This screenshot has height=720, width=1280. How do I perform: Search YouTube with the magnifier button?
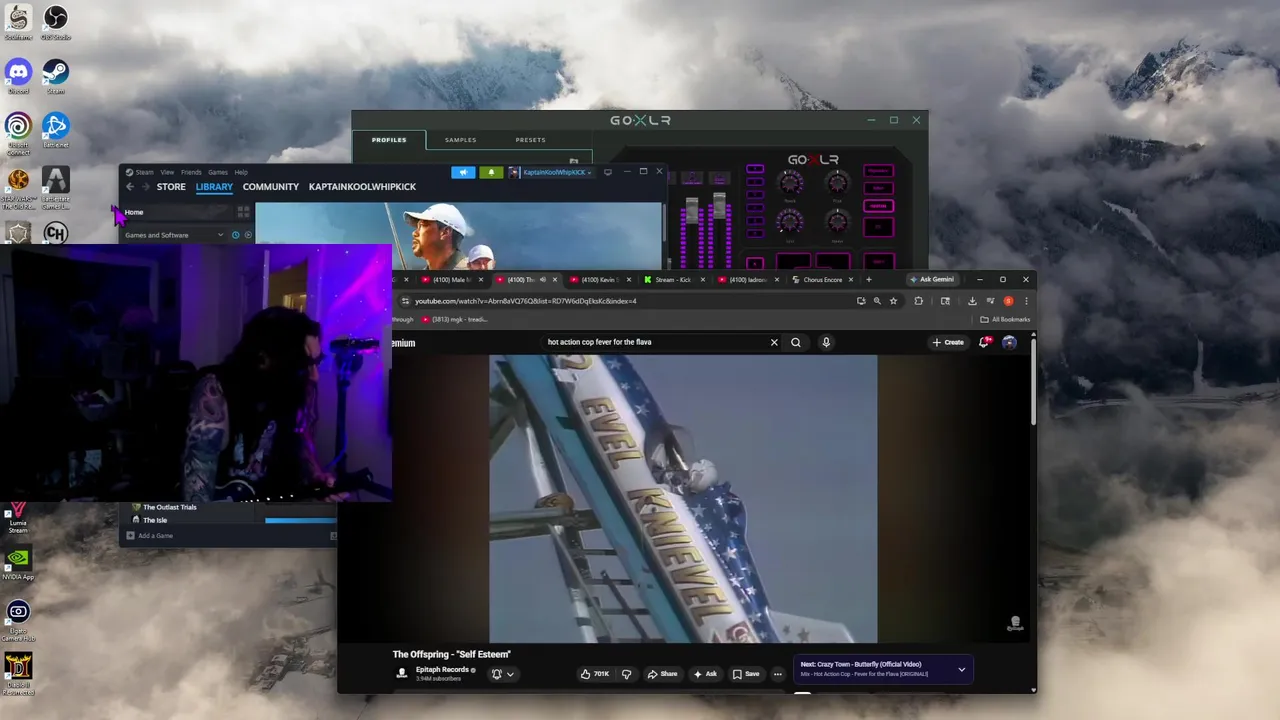pyautogui.click(x=796, y=342)
